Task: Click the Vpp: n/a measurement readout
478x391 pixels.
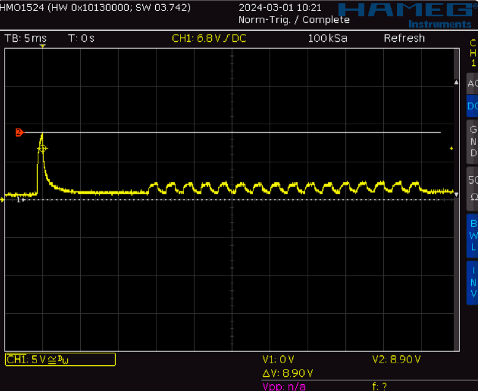Action: [284, 387]
